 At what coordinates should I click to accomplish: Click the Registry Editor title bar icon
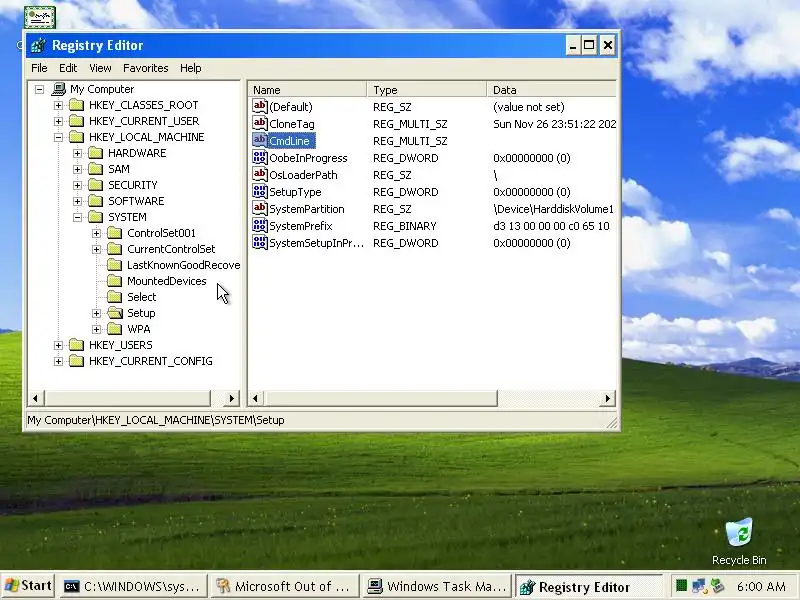[x=38, y=45]
